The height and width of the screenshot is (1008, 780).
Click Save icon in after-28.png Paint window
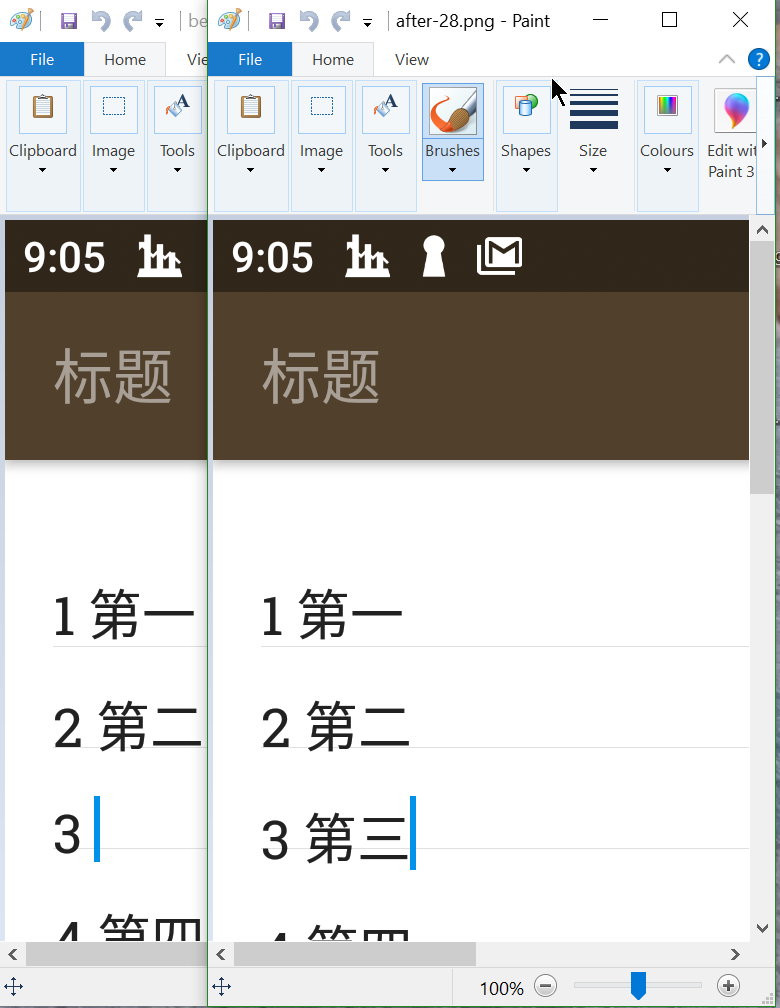[x=277, y=21]
